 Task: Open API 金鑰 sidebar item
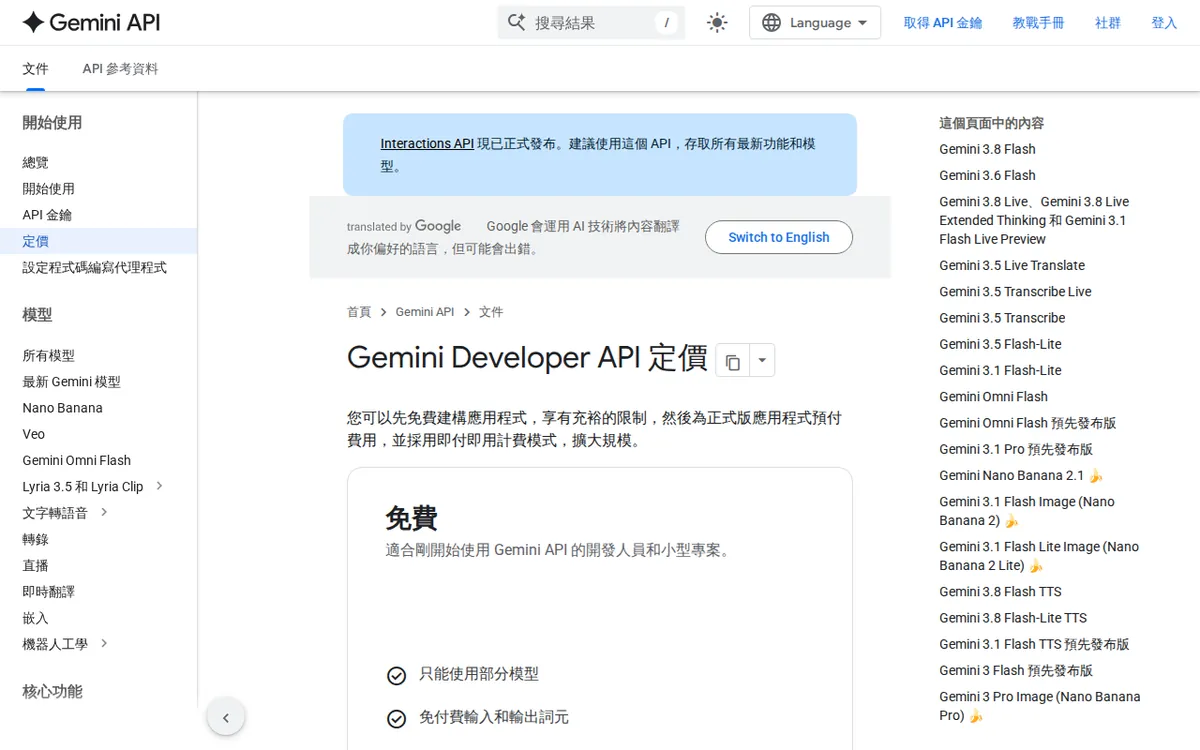click(47, 214)
